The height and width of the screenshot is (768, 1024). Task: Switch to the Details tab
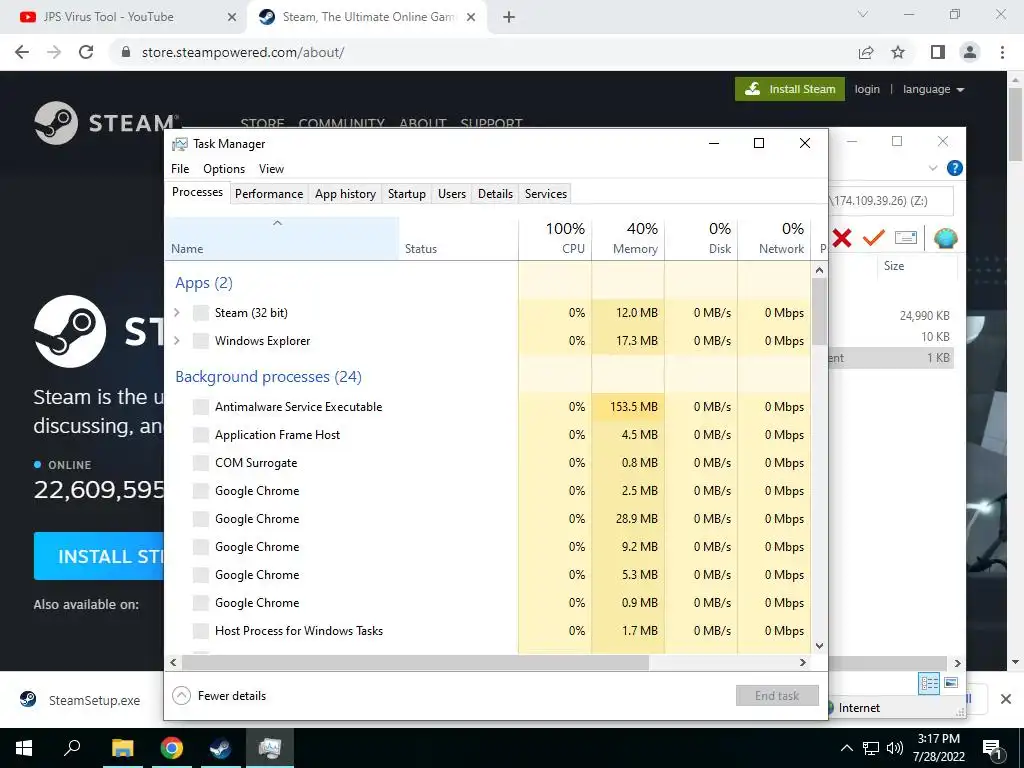tap(495, 193)
